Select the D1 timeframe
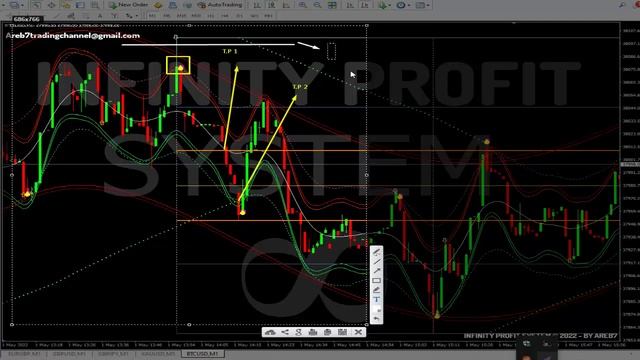The width and height of the screenshot is (640, 360). [240, 16]
